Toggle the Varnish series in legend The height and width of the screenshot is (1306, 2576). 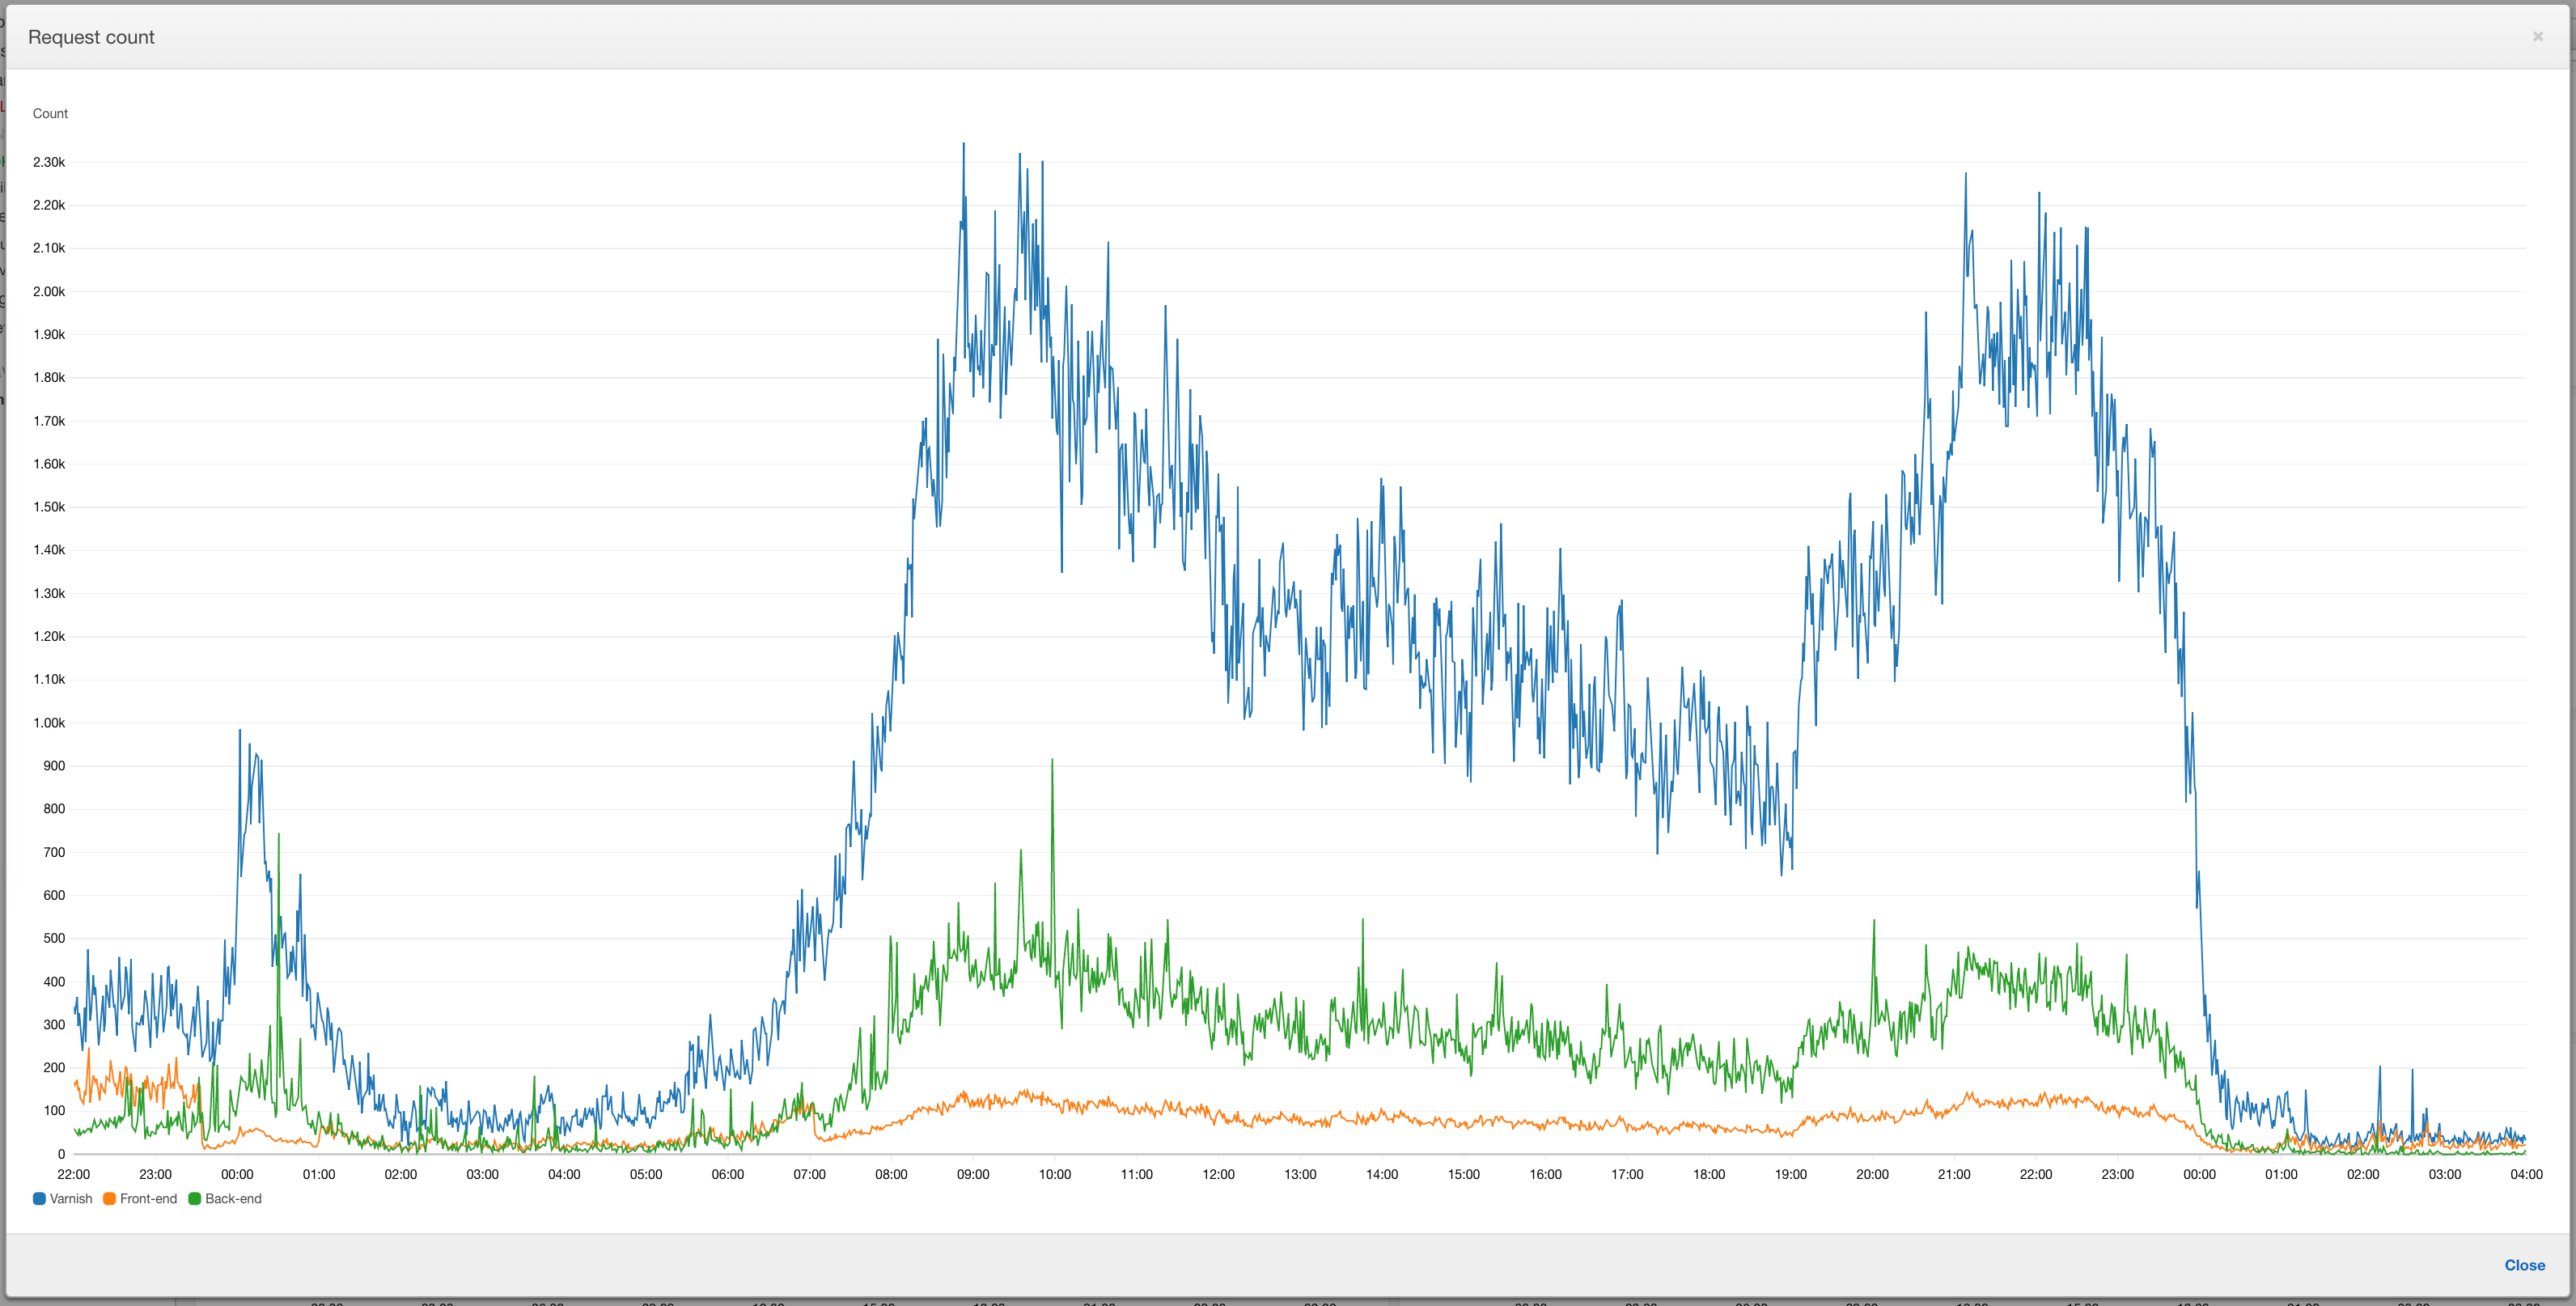(x=70, y=1199)
